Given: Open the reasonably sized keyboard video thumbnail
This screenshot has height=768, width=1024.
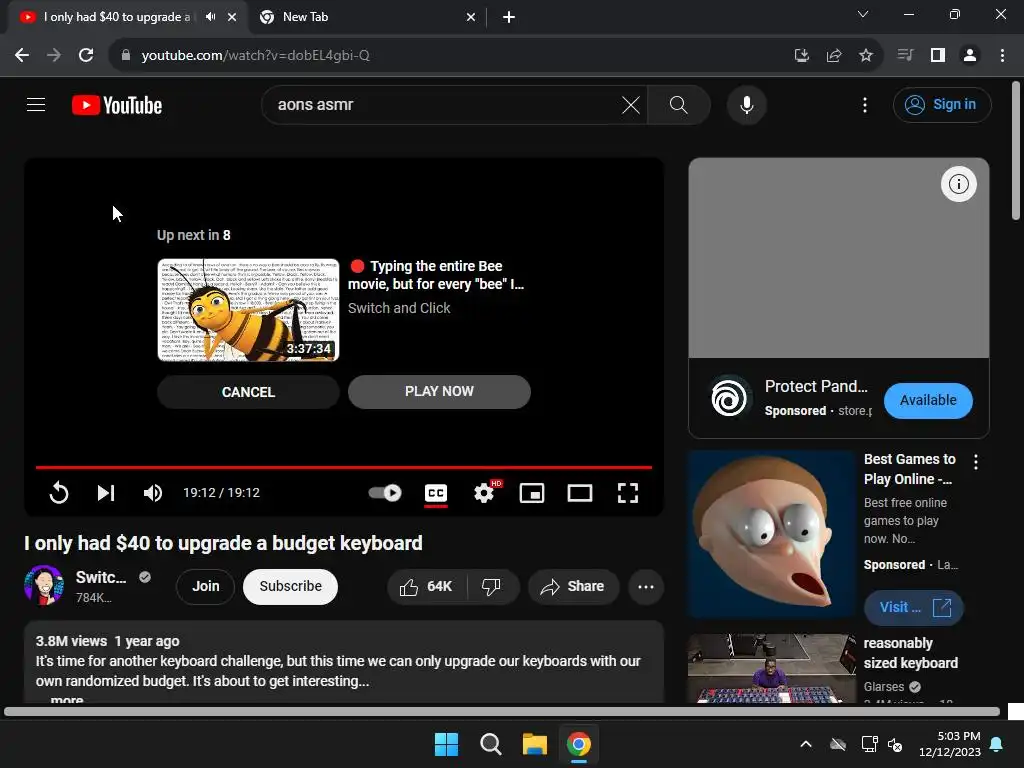Looking at the screenshot, I should [771, 668].
